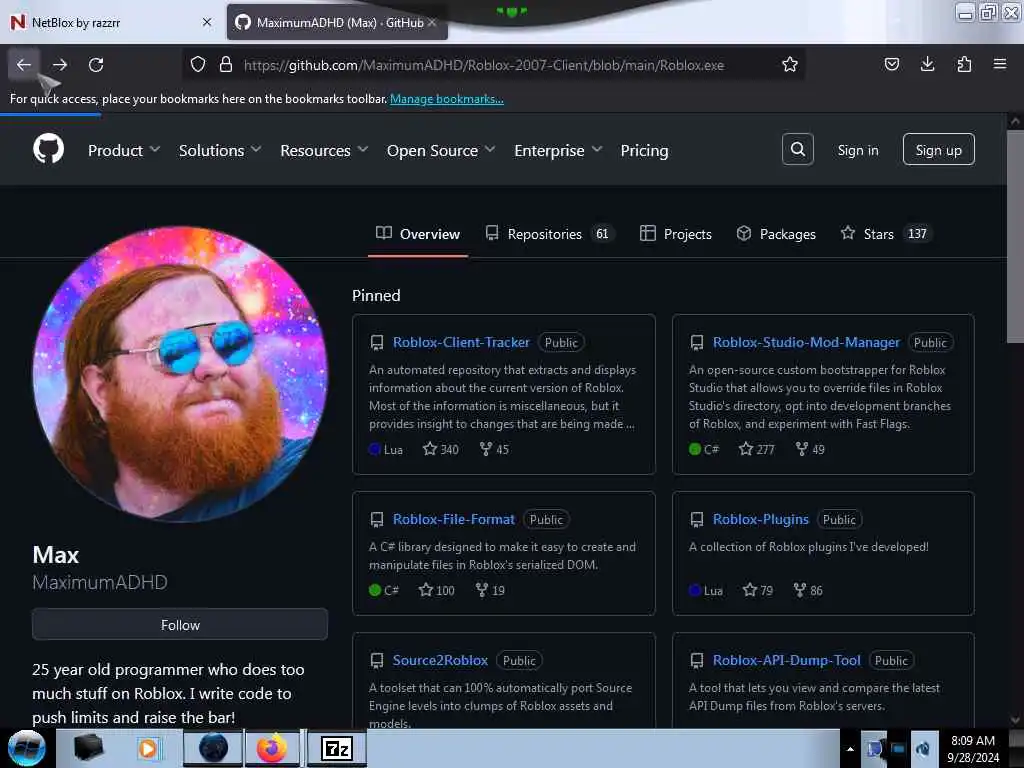1024x768 pixels.
Task: Switch to the NetBlox by razzrr browser tab
Action: [111, 22]
